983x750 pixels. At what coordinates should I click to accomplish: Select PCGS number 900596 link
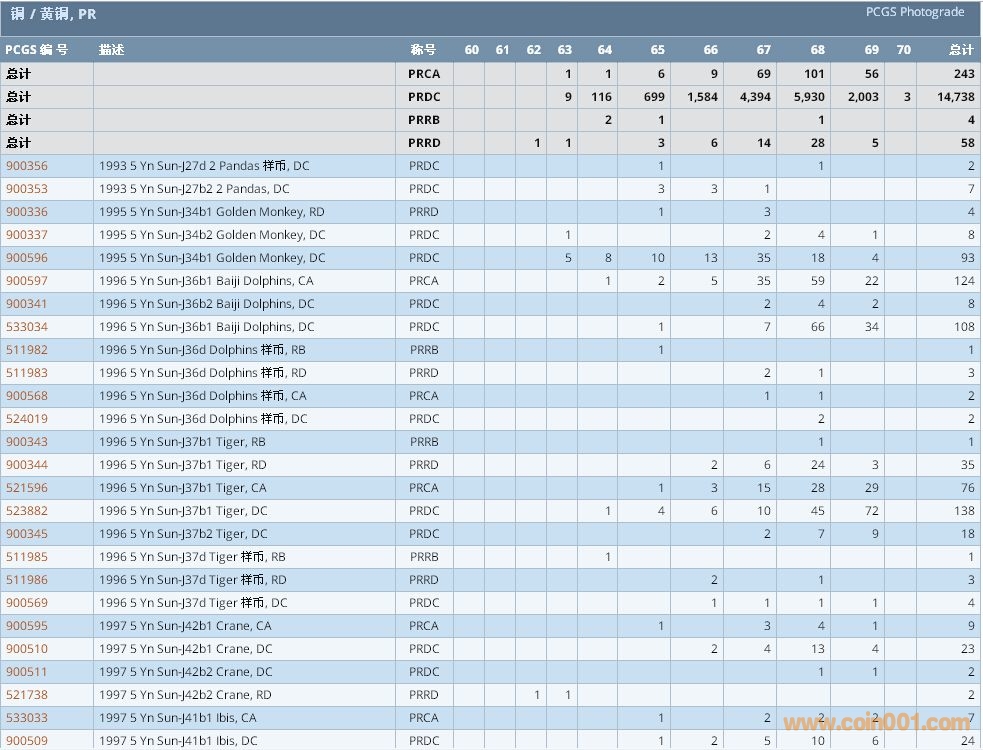tap(27, 258)
